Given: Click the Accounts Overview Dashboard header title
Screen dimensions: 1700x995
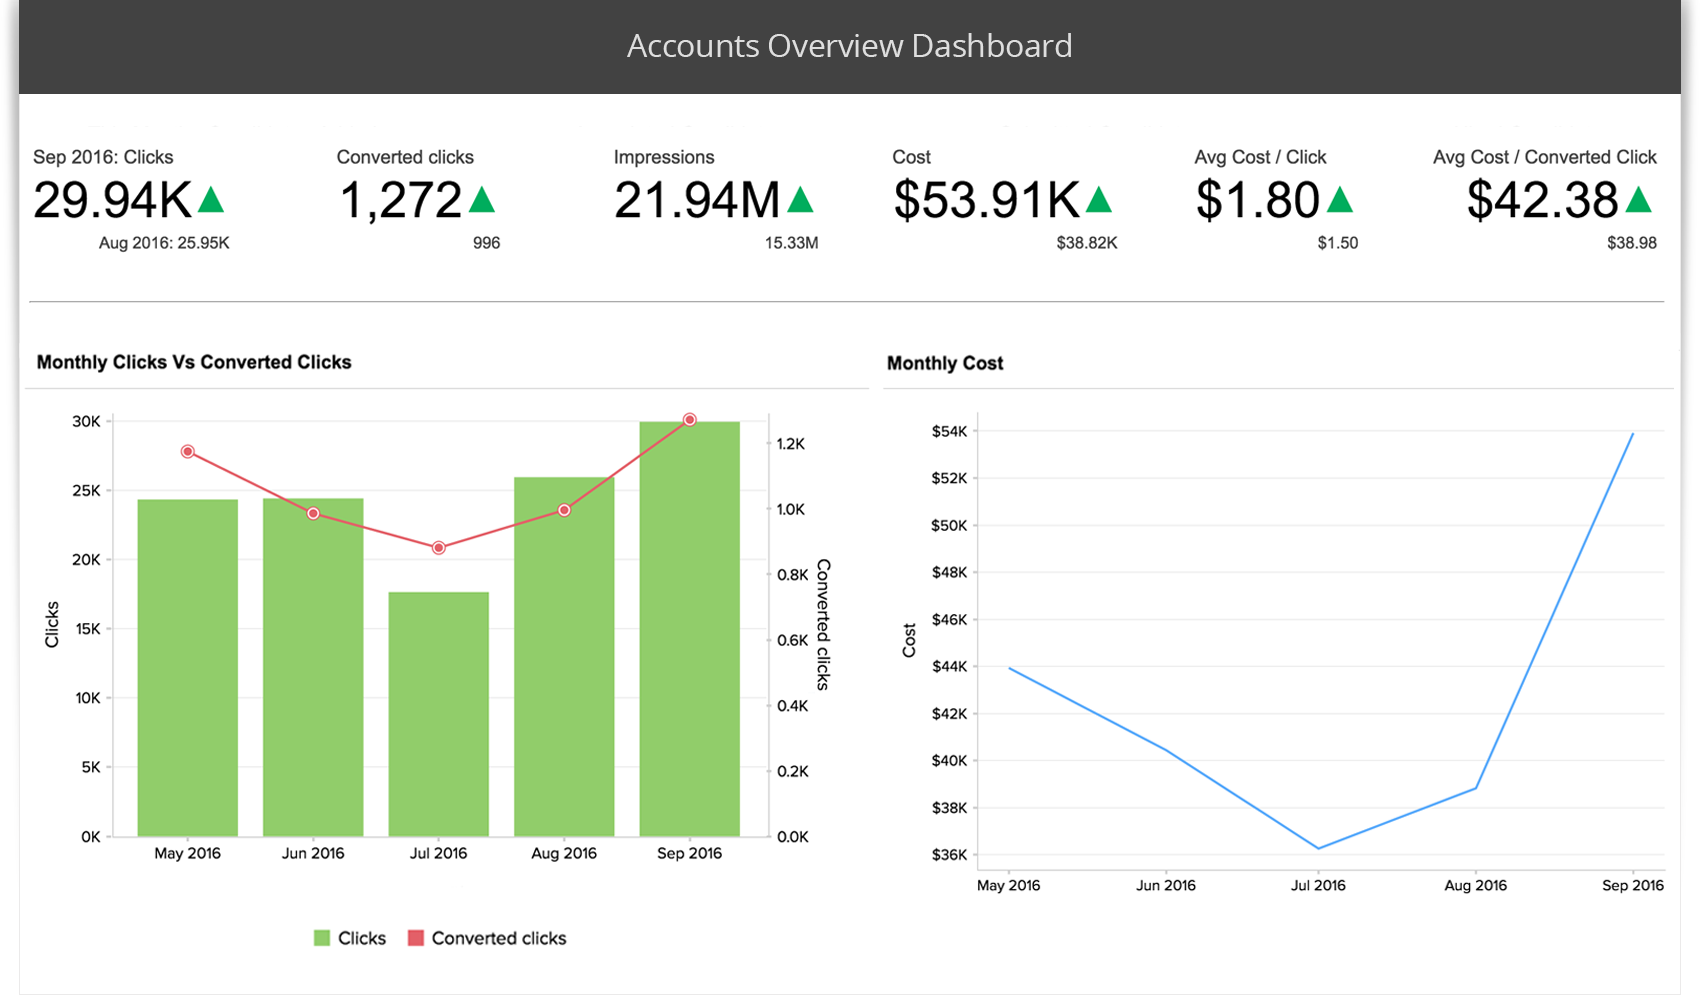Looking at the screenshot, I should point(849,46).
